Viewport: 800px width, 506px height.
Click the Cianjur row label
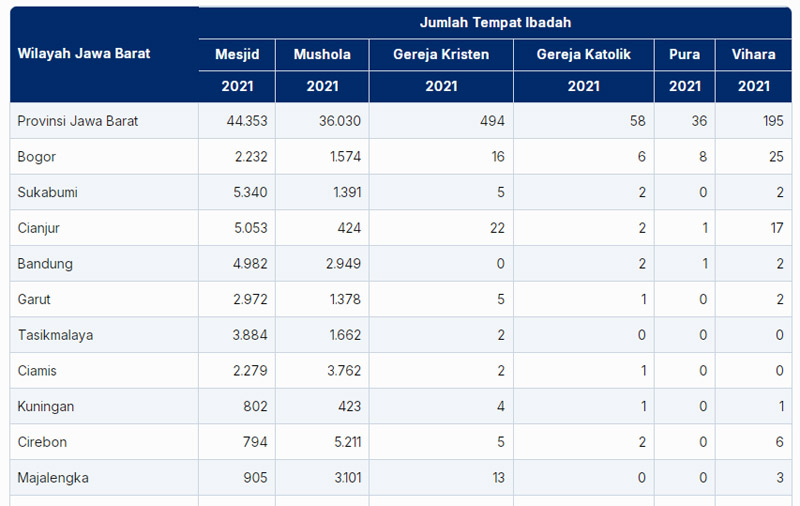[40, 228]
